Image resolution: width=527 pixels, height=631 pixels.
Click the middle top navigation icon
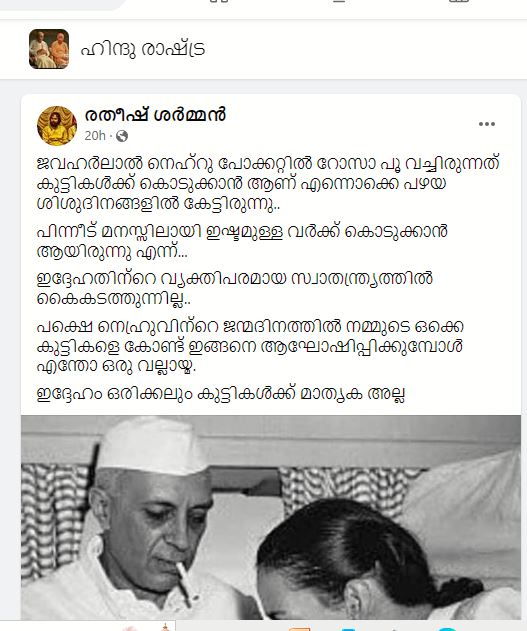(339, 1)
